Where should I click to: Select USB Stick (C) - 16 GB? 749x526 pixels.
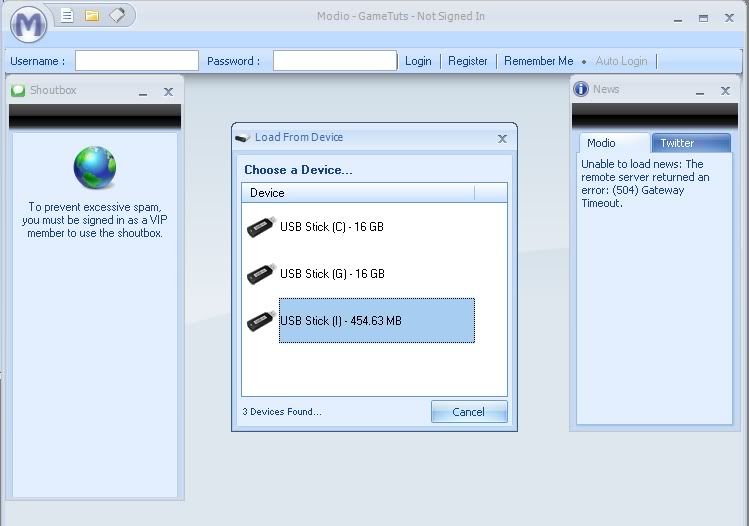[332, 227]
